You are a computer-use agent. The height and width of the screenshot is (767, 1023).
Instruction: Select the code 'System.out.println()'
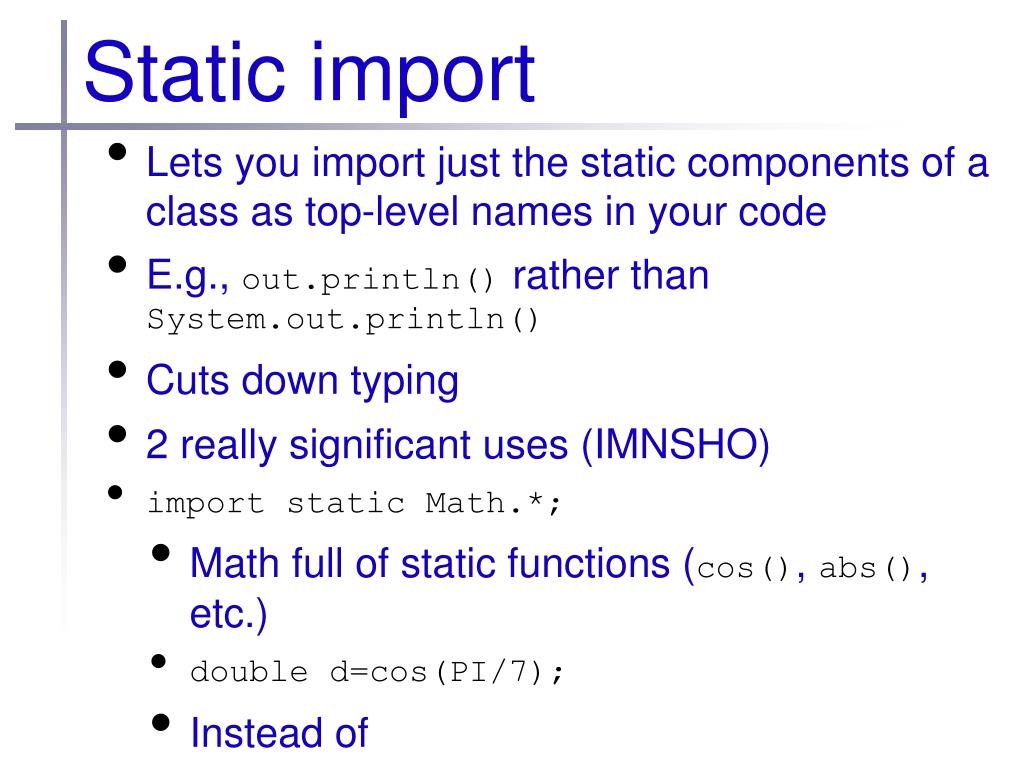[x=343, y=320]
